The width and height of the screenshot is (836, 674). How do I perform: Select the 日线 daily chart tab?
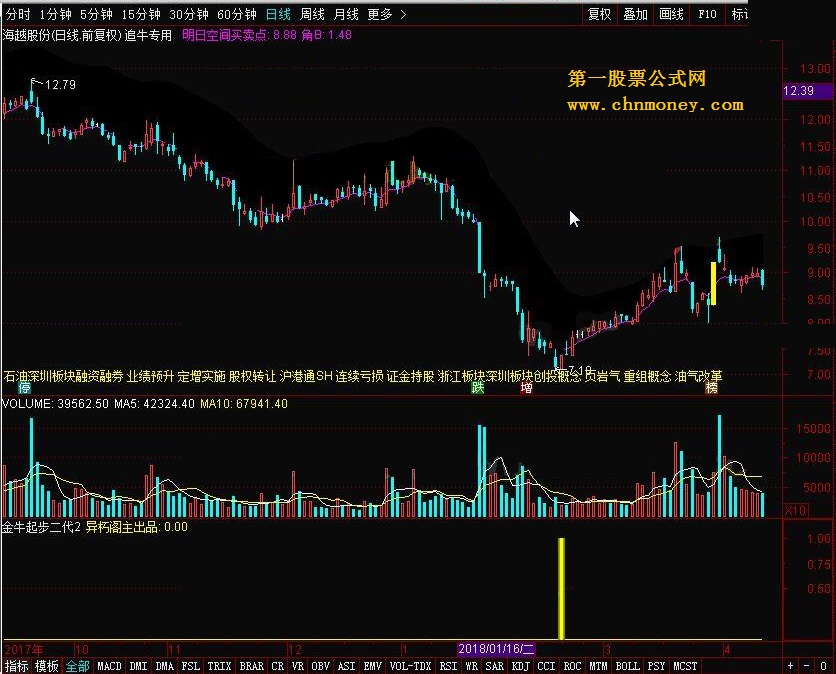(278, 14)
